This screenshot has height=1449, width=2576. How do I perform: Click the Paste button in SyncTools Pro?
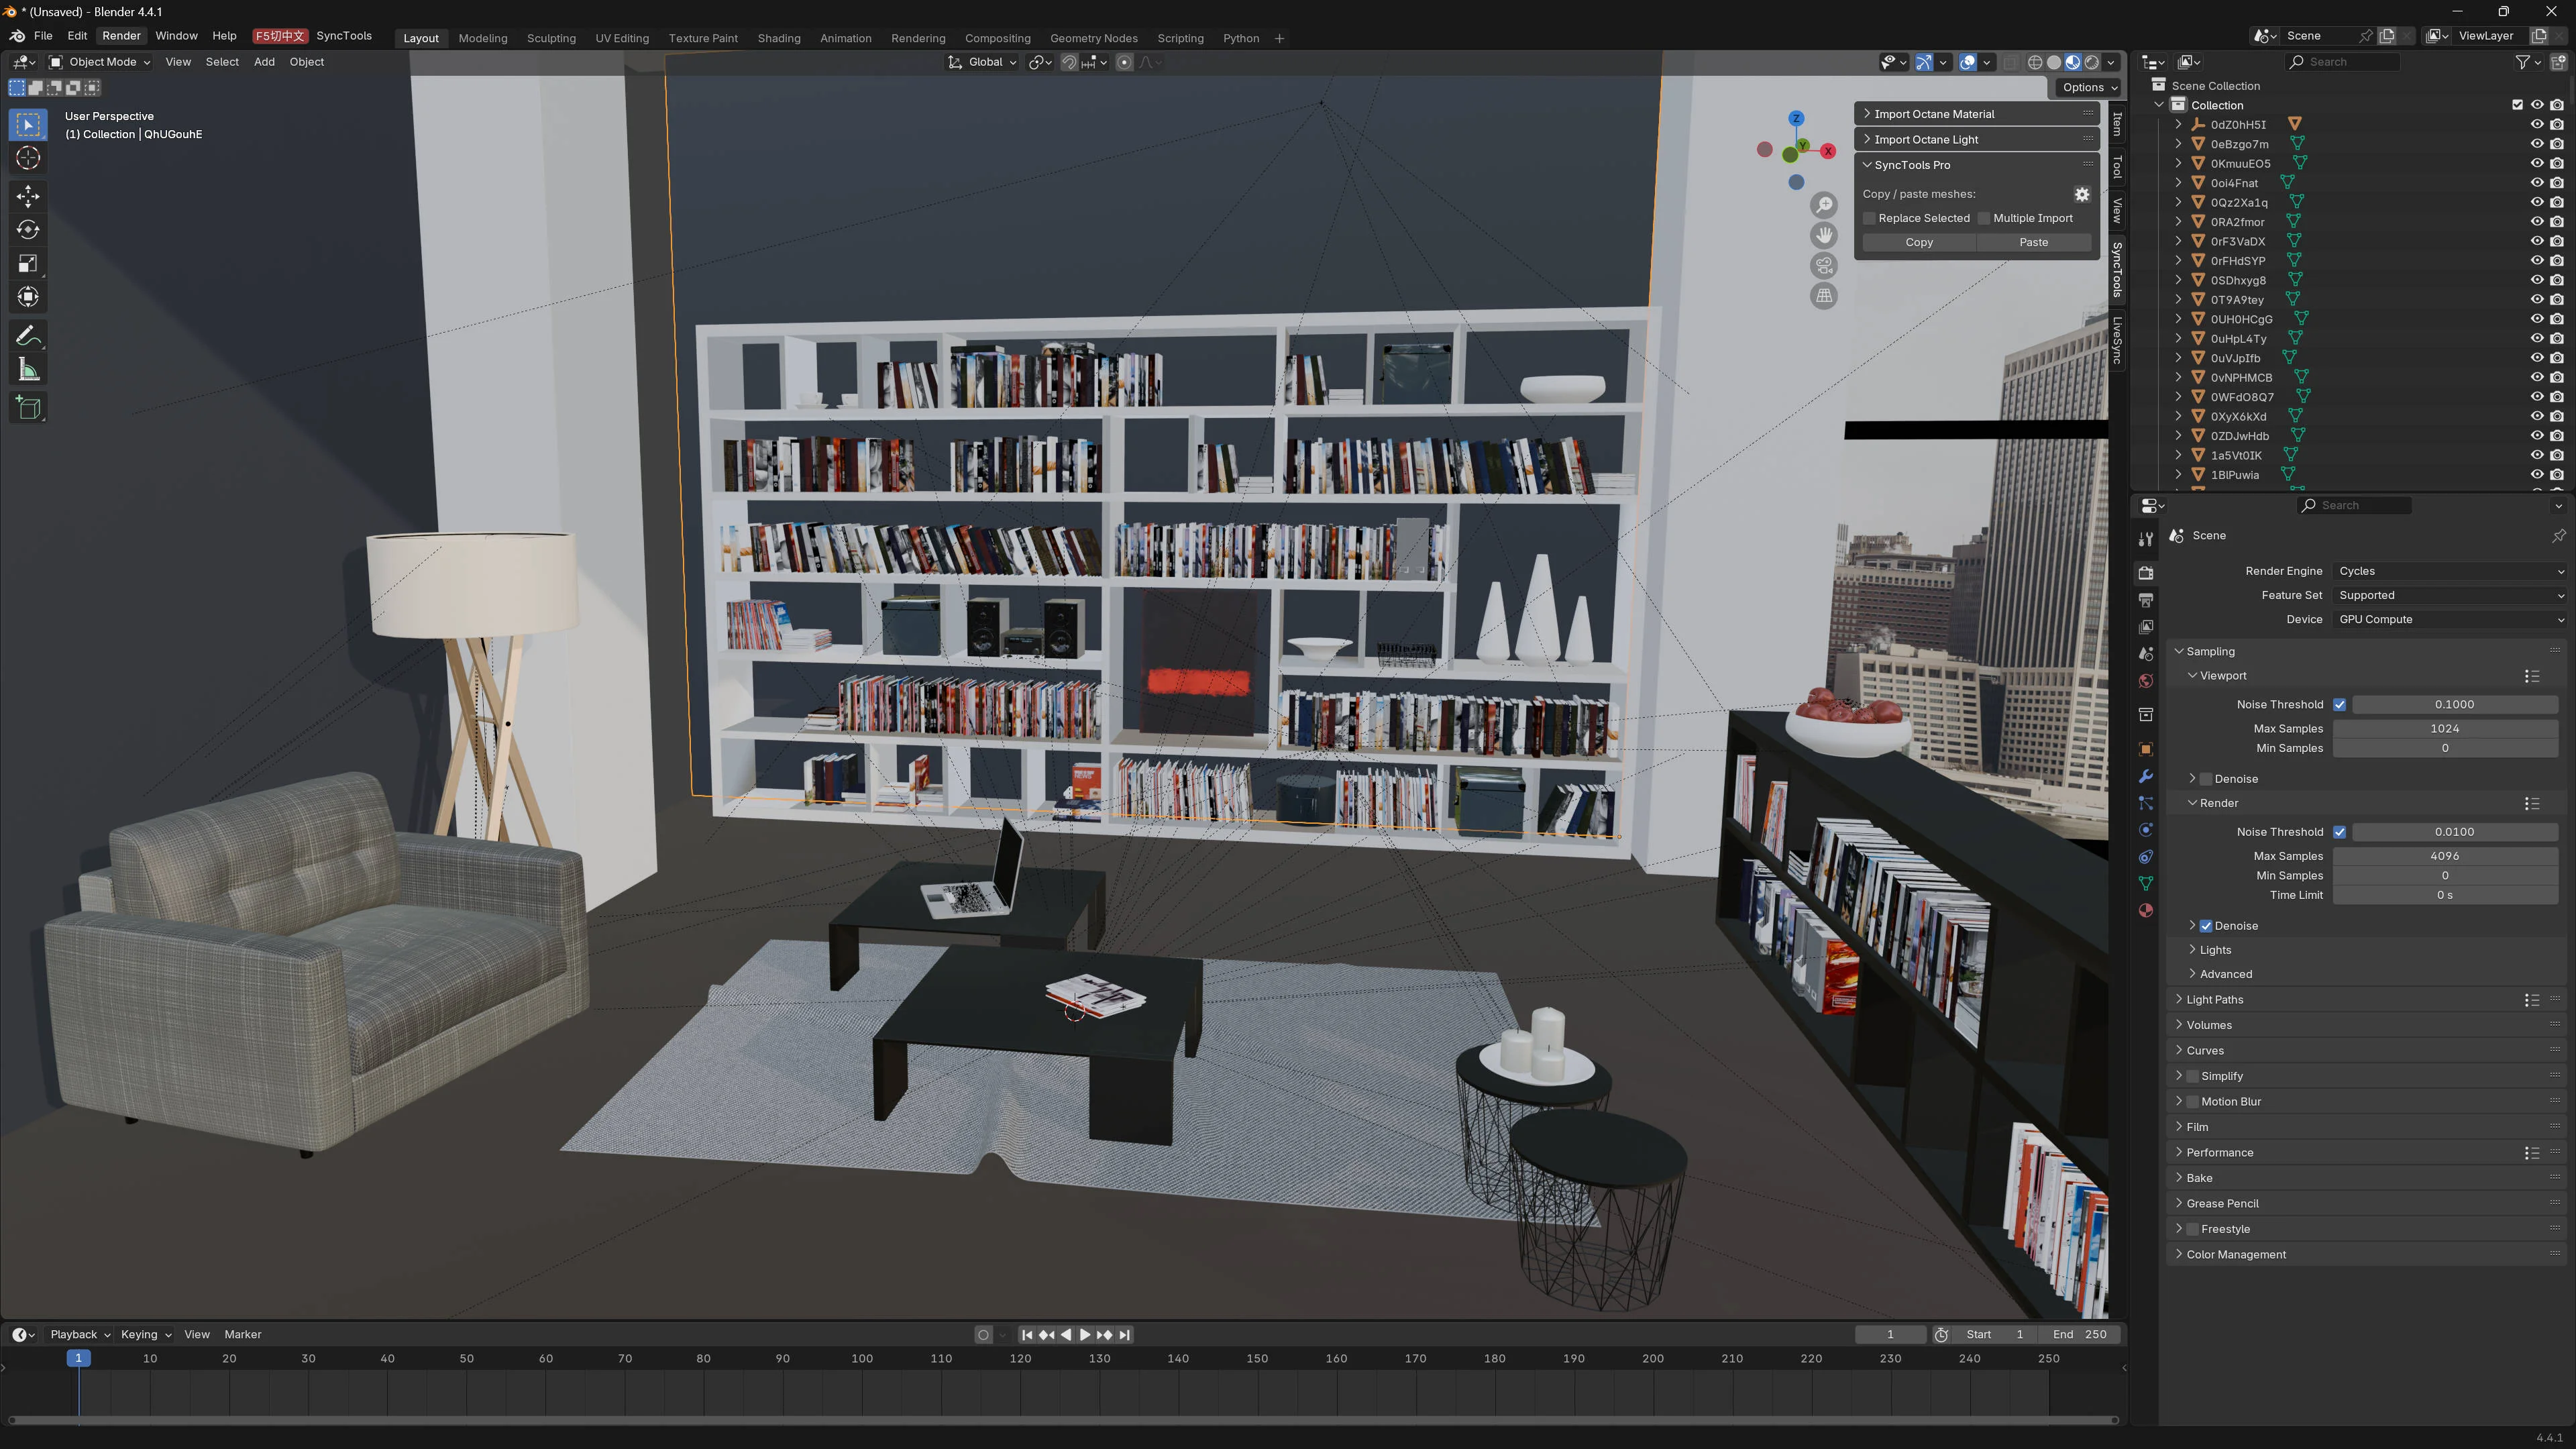2034,243
